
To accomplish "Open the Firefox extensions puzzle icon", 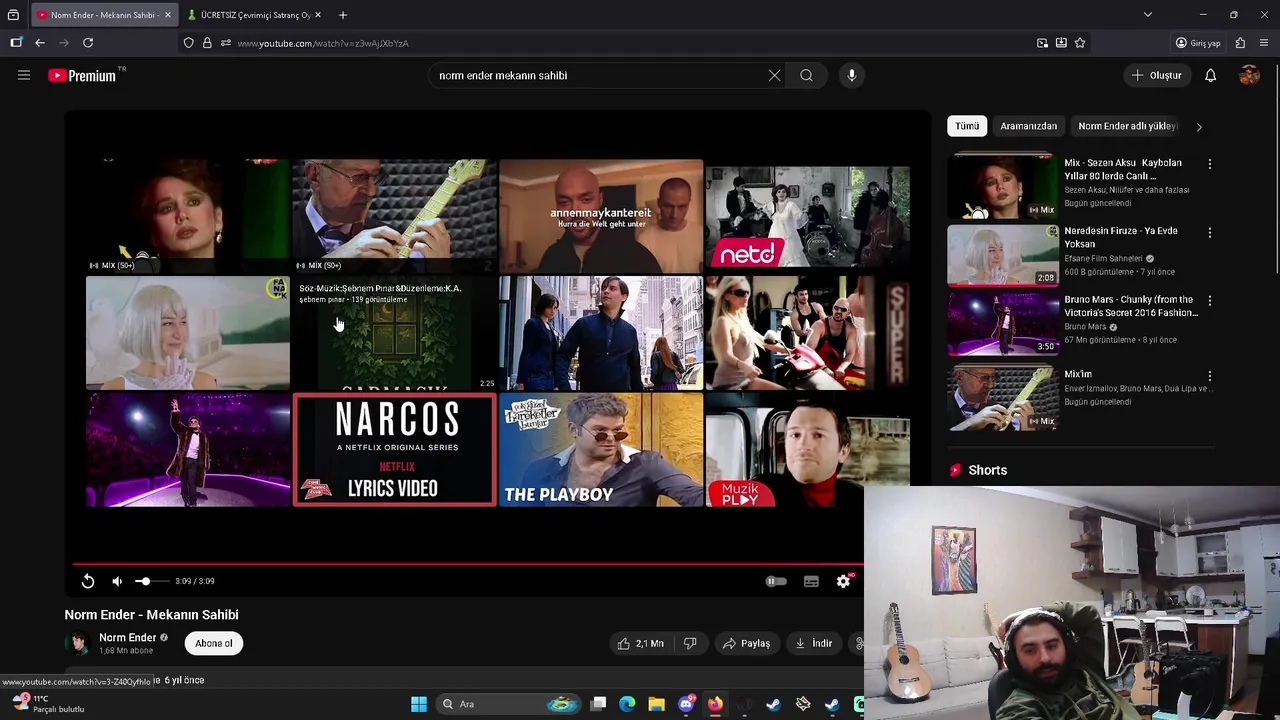I will point(1240,43).
